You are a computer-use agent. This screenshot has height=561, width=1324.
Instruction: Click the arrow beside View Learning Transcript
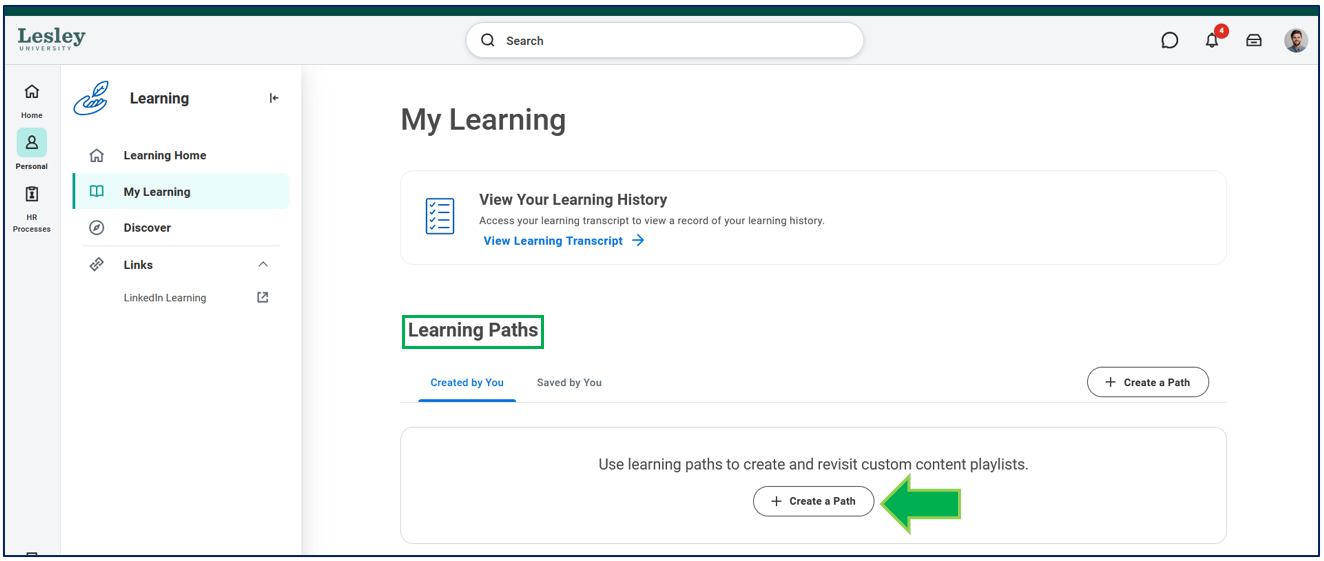pos(638,241)
